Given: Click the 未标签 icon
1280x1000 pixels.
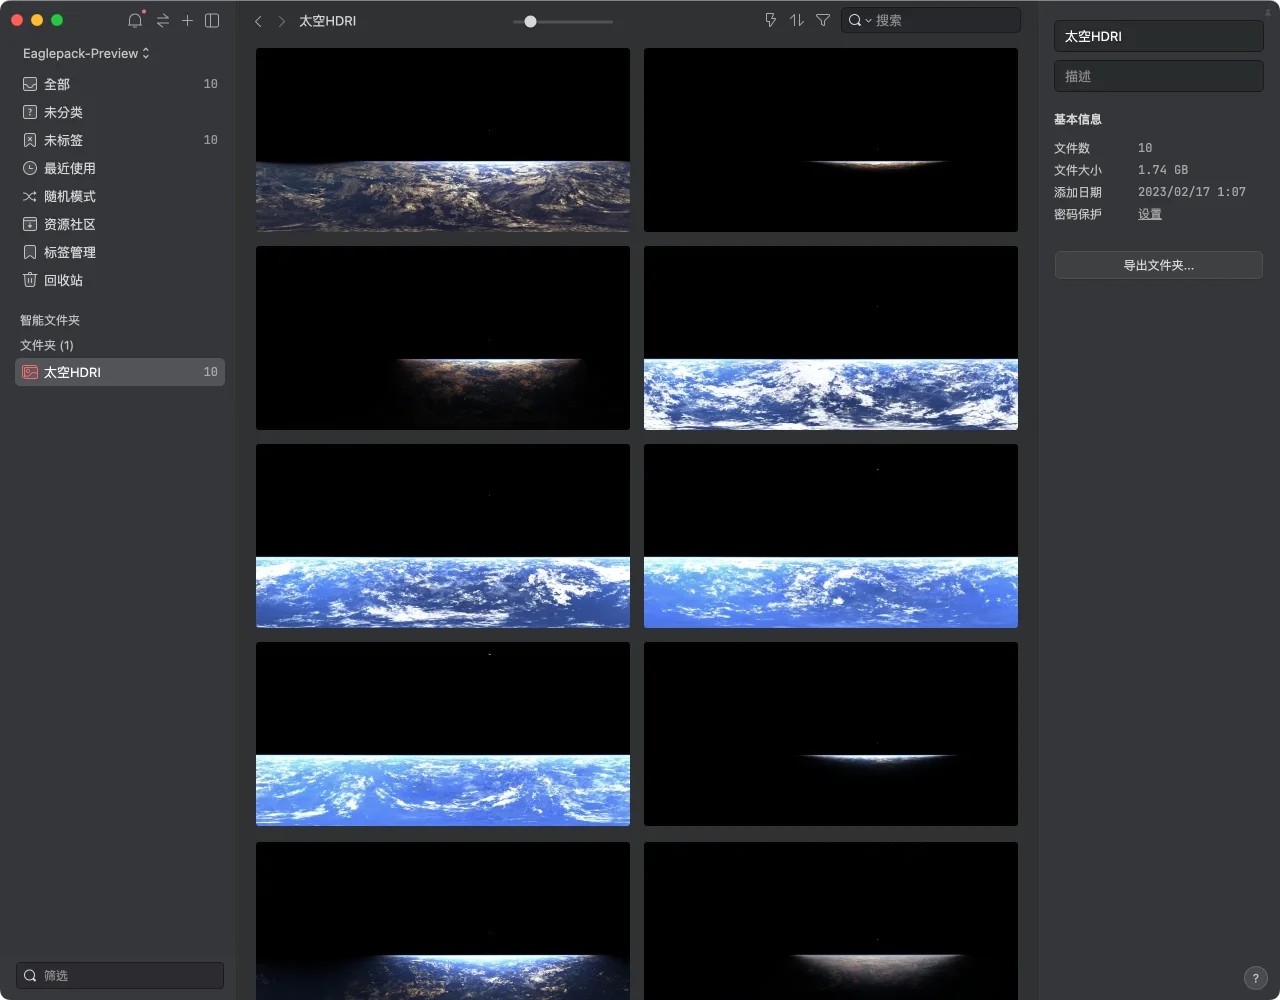Looking at the screenshot, I should click(30, 140).
